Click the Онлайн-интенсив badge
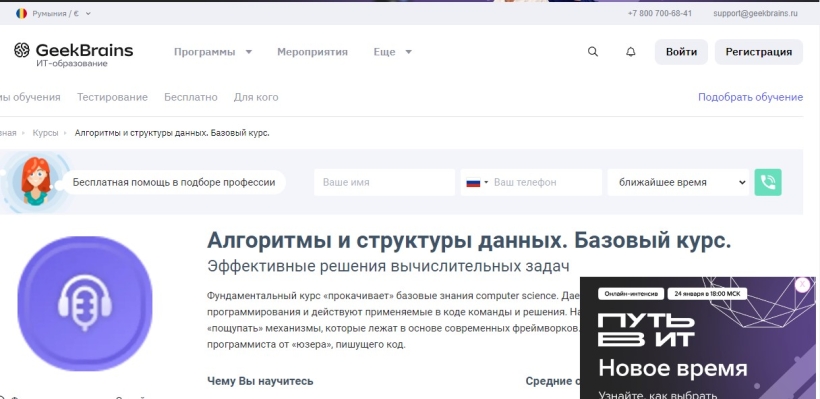Image resolution: width=820 pixels, height=399 pixels. (x=631, y=294)
